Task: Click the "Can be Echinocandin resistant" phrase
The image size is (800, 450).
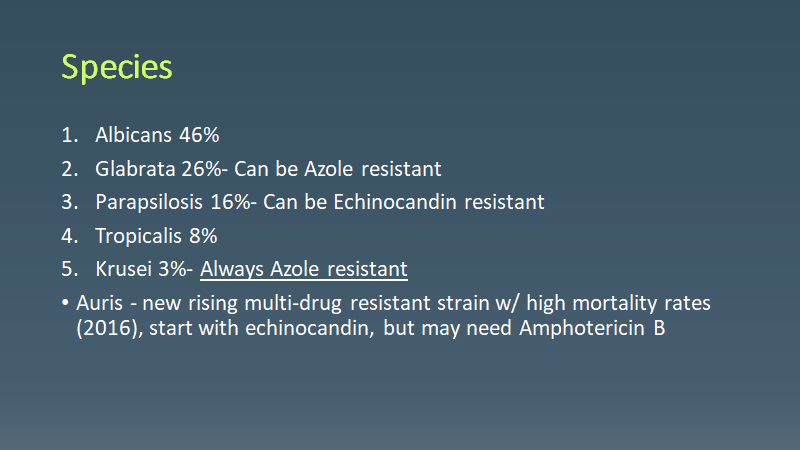Action: 403,201
